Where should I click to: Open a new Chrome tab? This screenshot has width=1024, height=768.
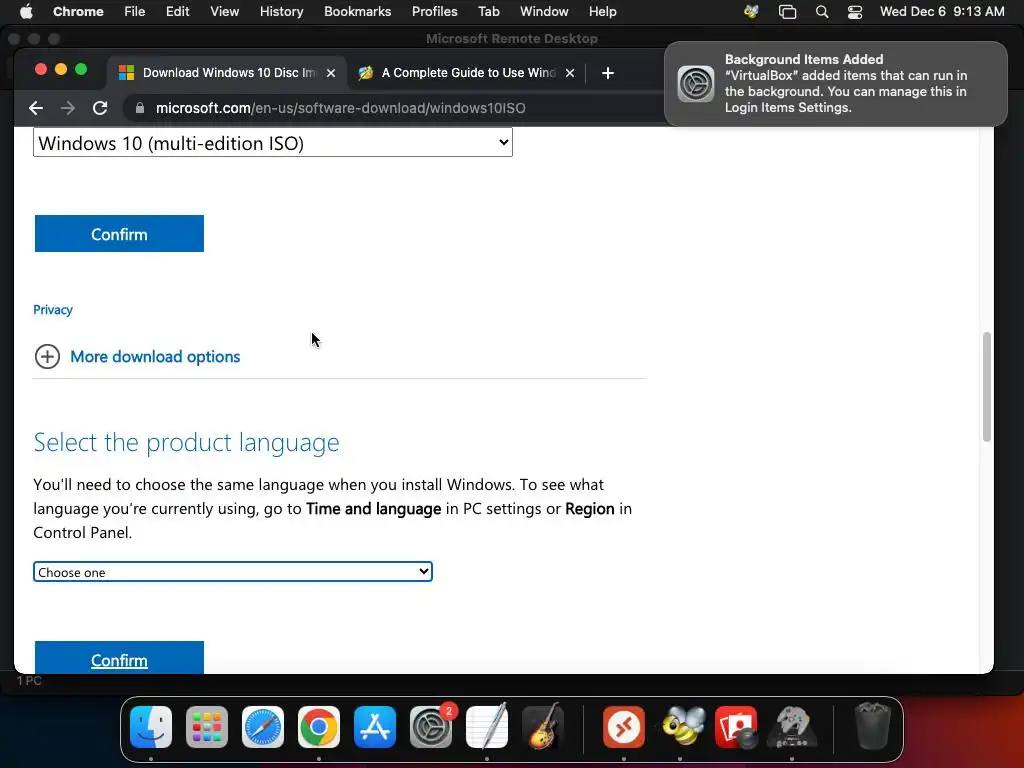(x=607, y=73)
